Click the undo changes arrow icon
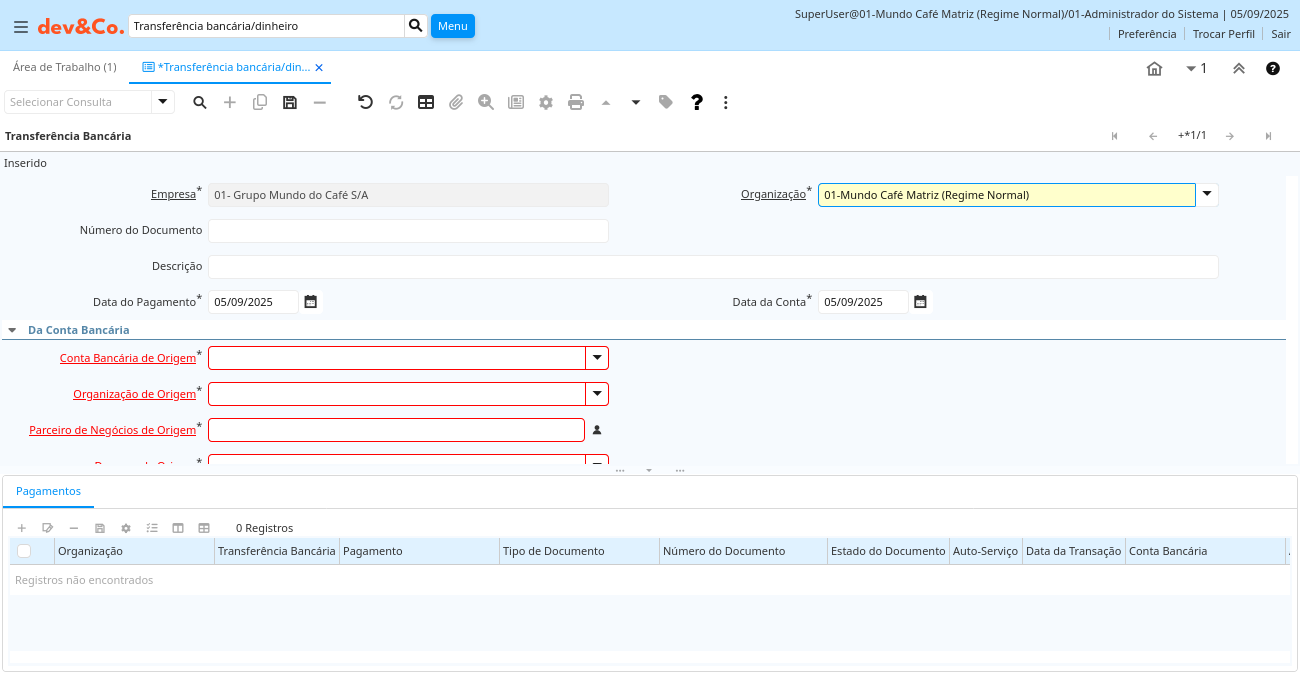This screenshot has width=1300, height=674. 365,102
